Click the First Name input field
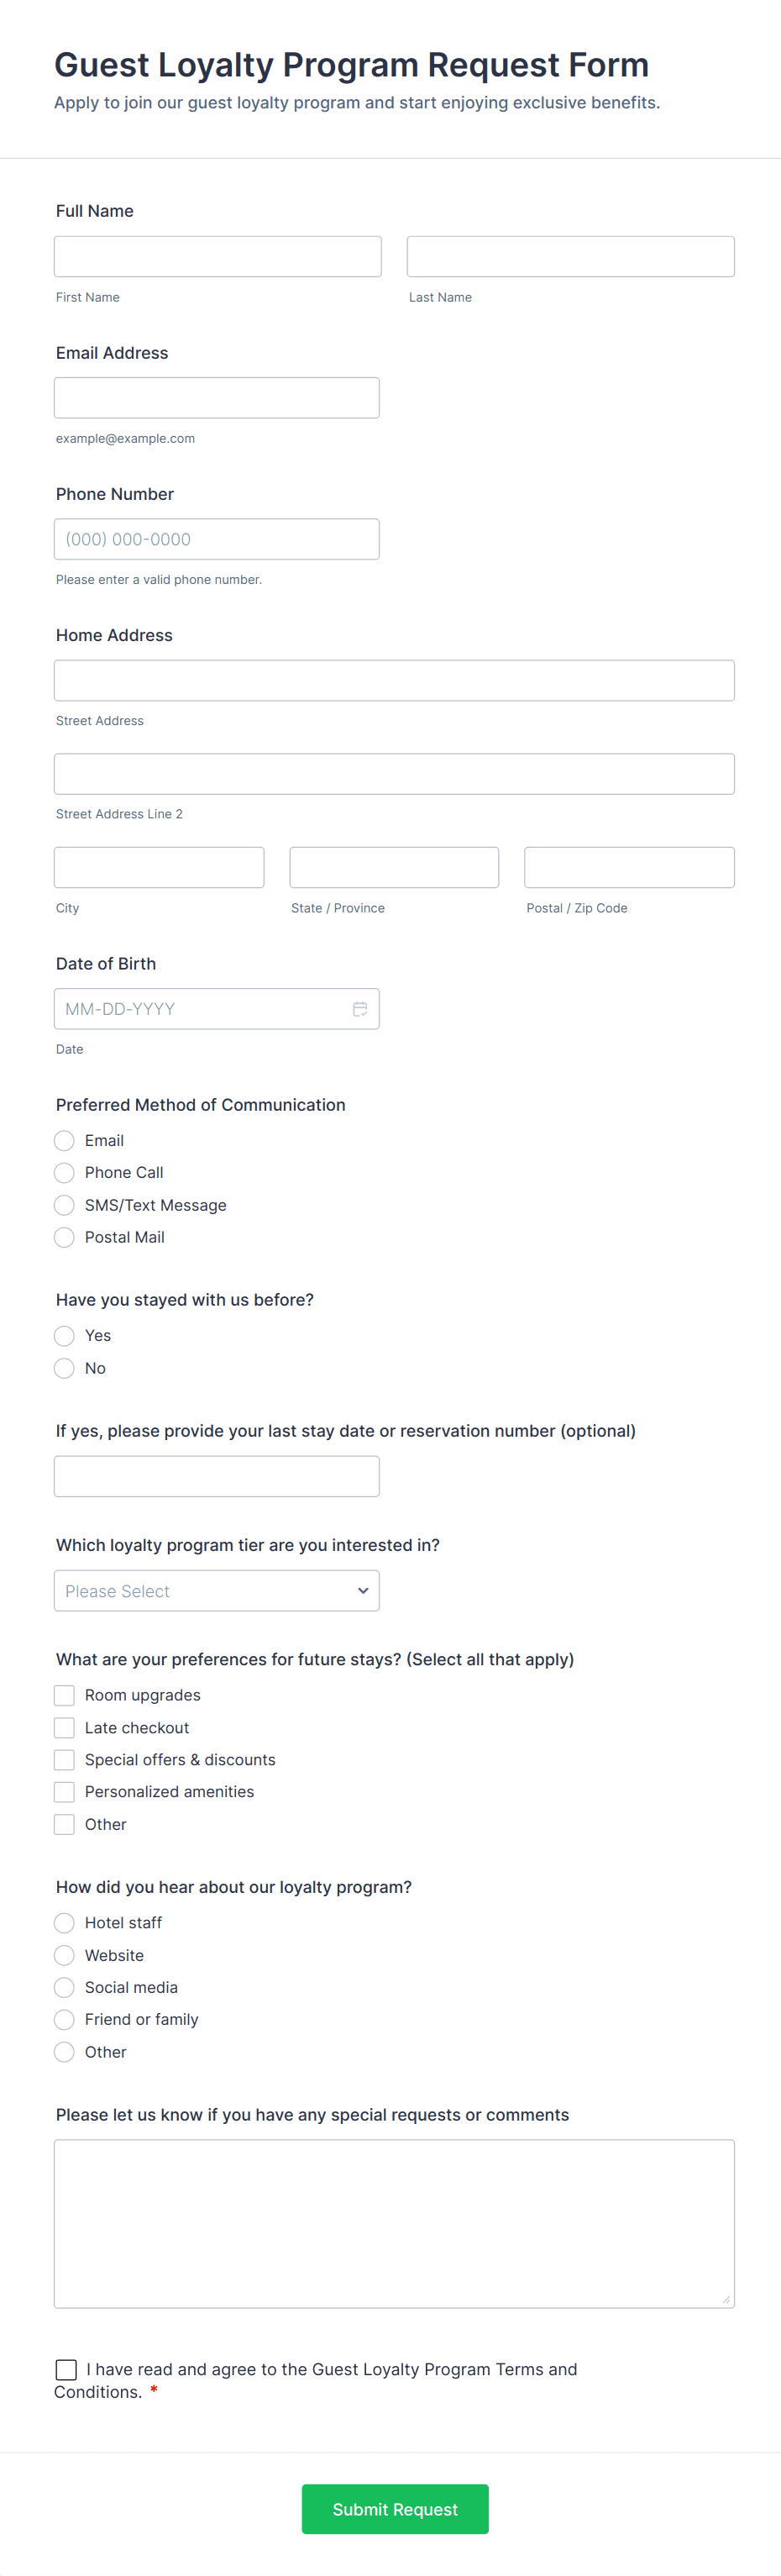Viewport: 781px width, 2576px height. 217,256
